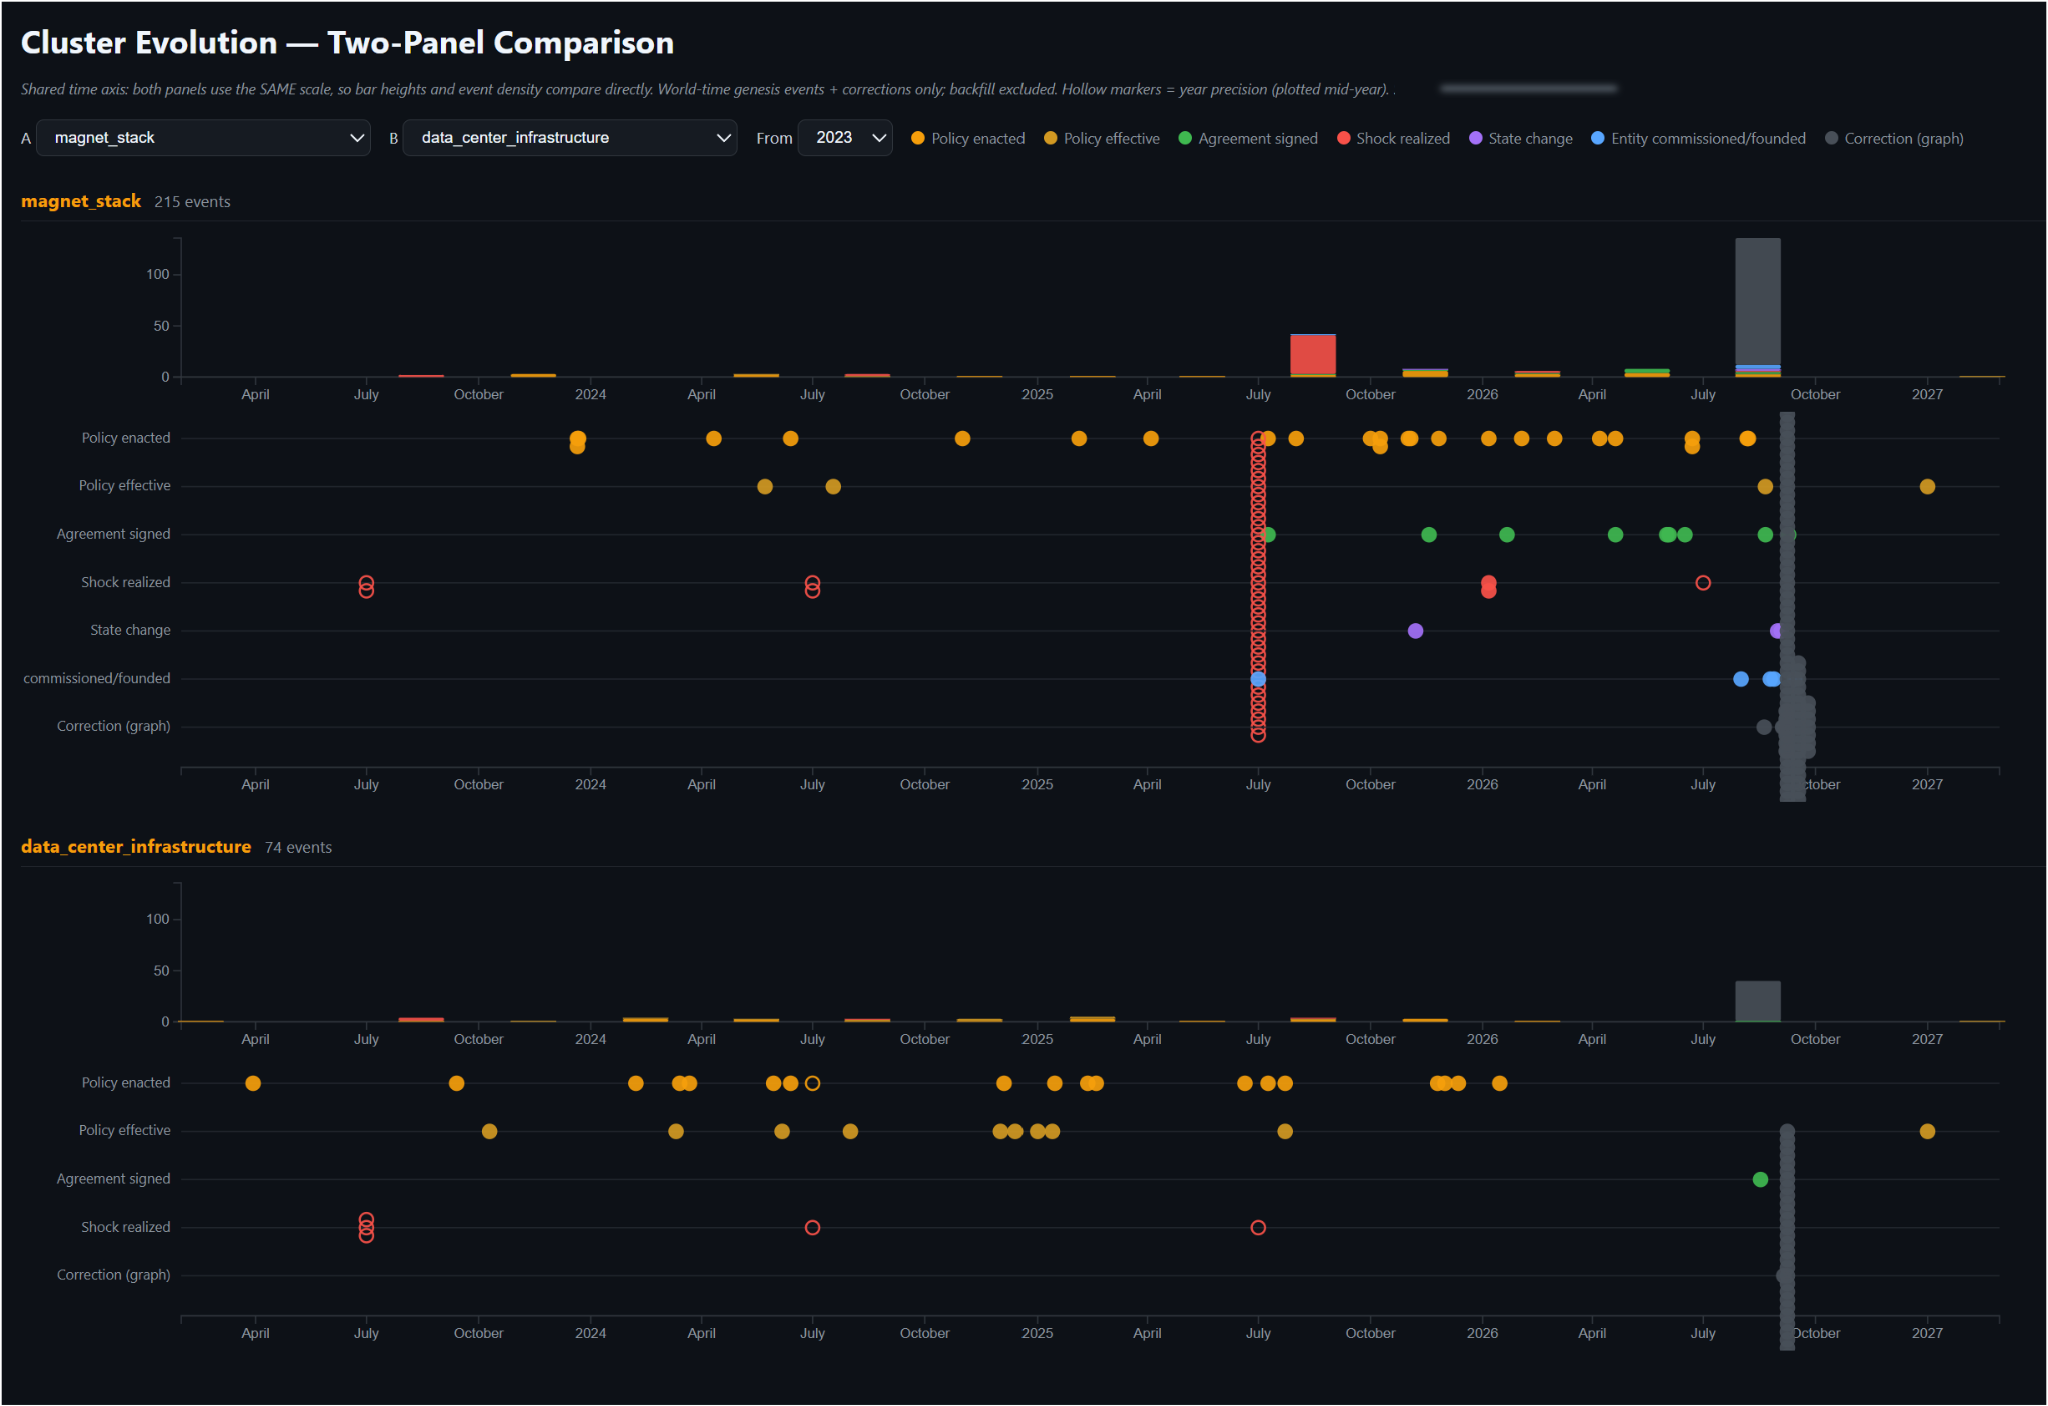Click the '215 events' count
Screen dimensions: 2048x1406
click(x=192, y=202)
